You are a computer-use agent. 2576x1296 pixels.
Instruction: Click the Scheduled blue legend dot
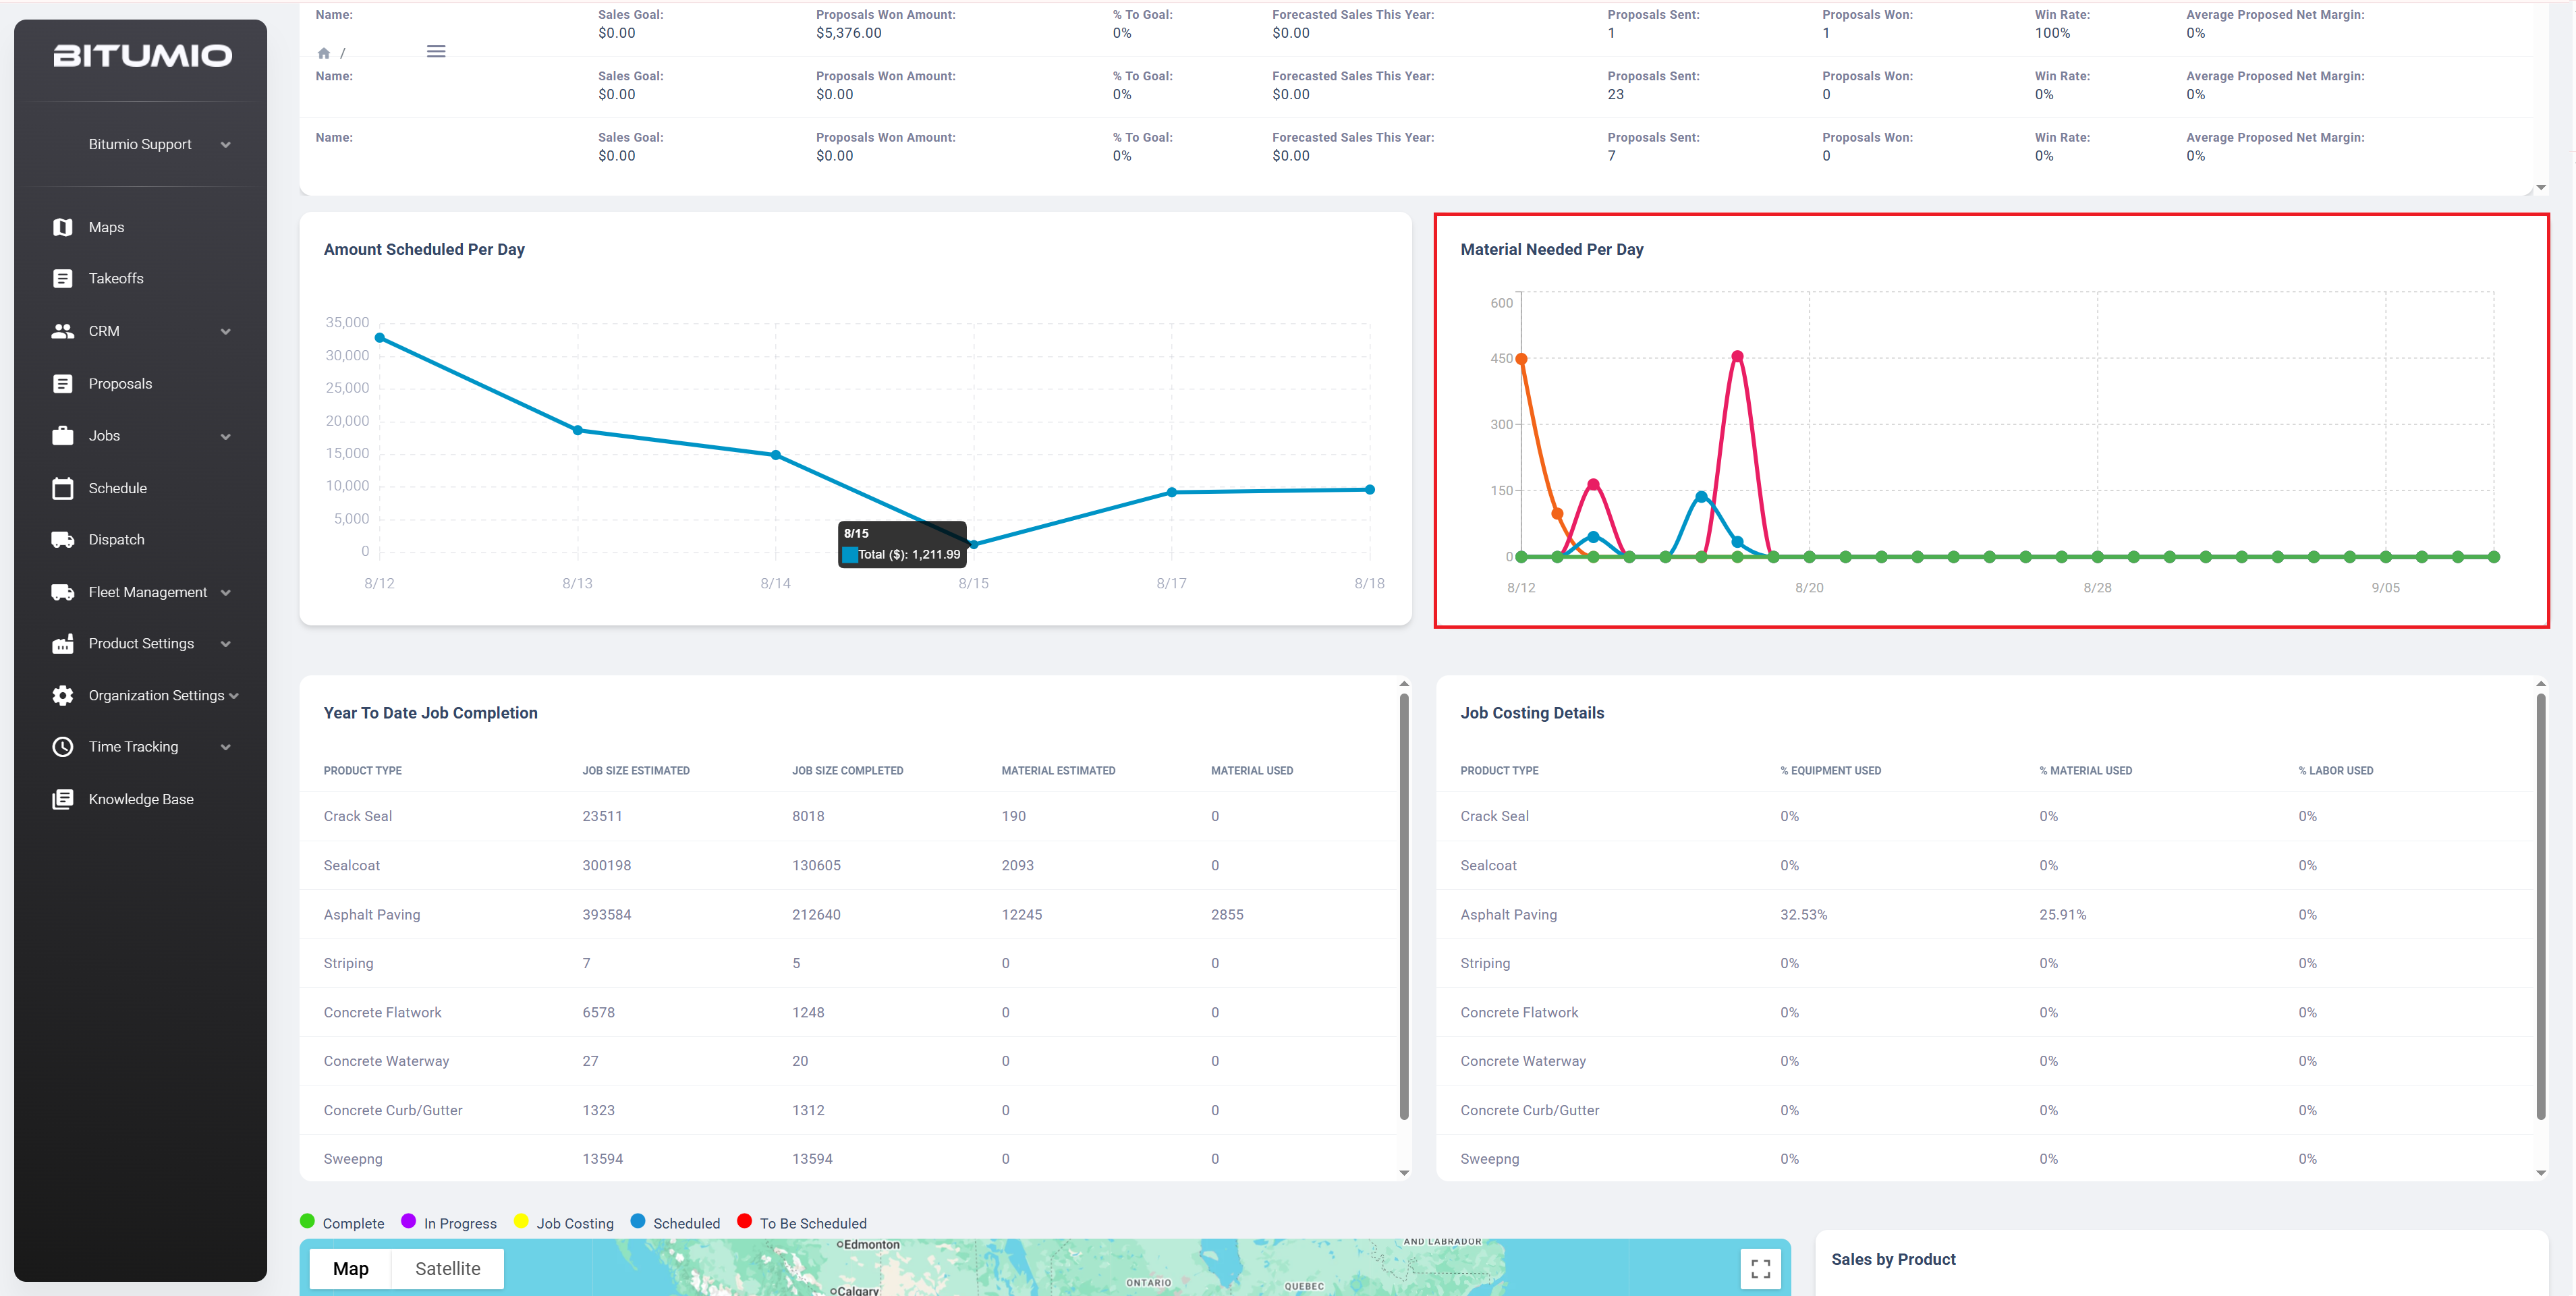(638, 1221)
